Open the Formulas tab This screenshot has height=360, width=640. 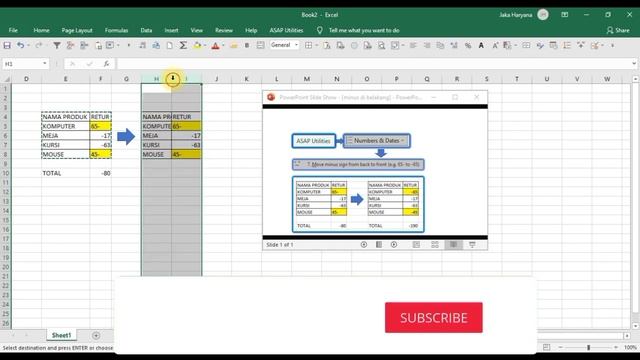[116, 30]
